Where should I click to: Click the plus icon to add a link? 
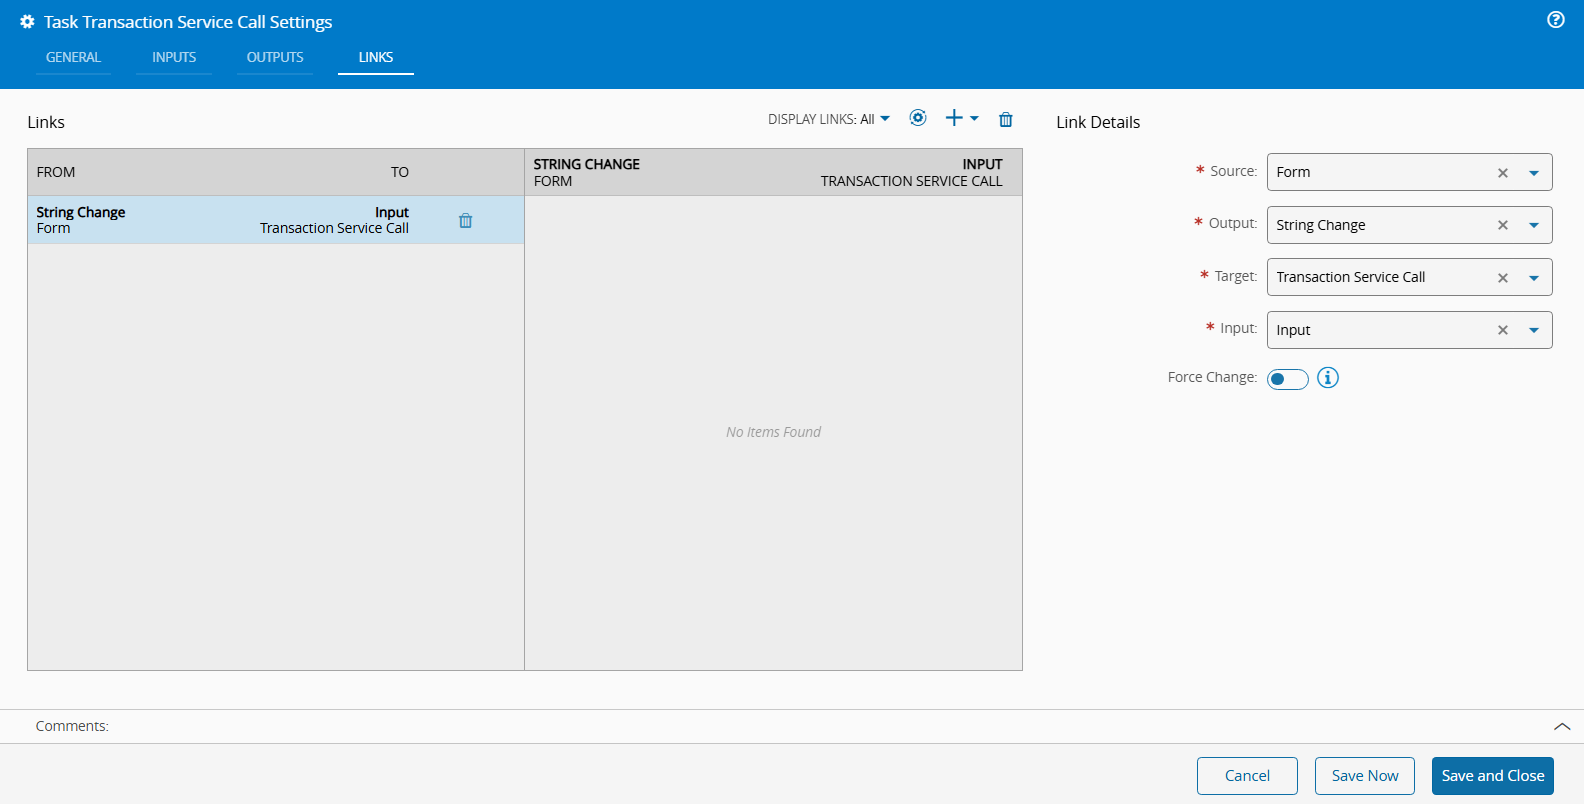click(x=954, y=118)
